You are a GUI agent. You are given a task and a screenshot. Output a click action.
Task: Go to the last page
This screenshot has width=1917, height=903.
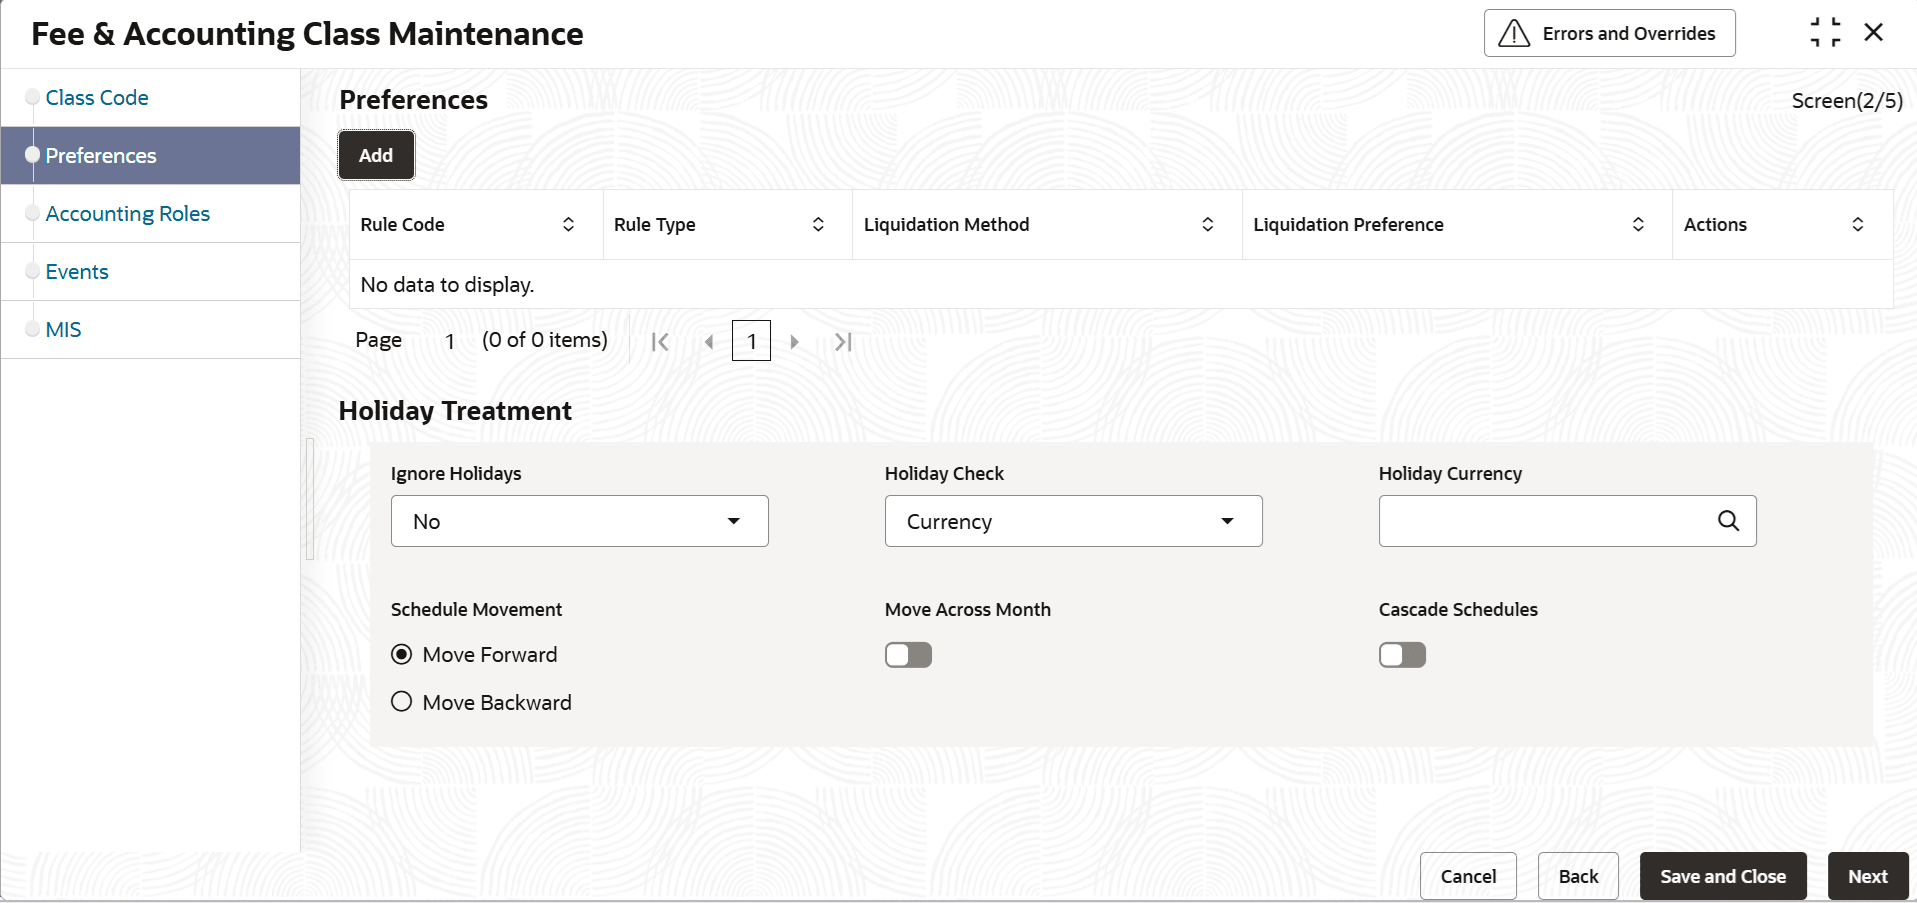point(843,342)
